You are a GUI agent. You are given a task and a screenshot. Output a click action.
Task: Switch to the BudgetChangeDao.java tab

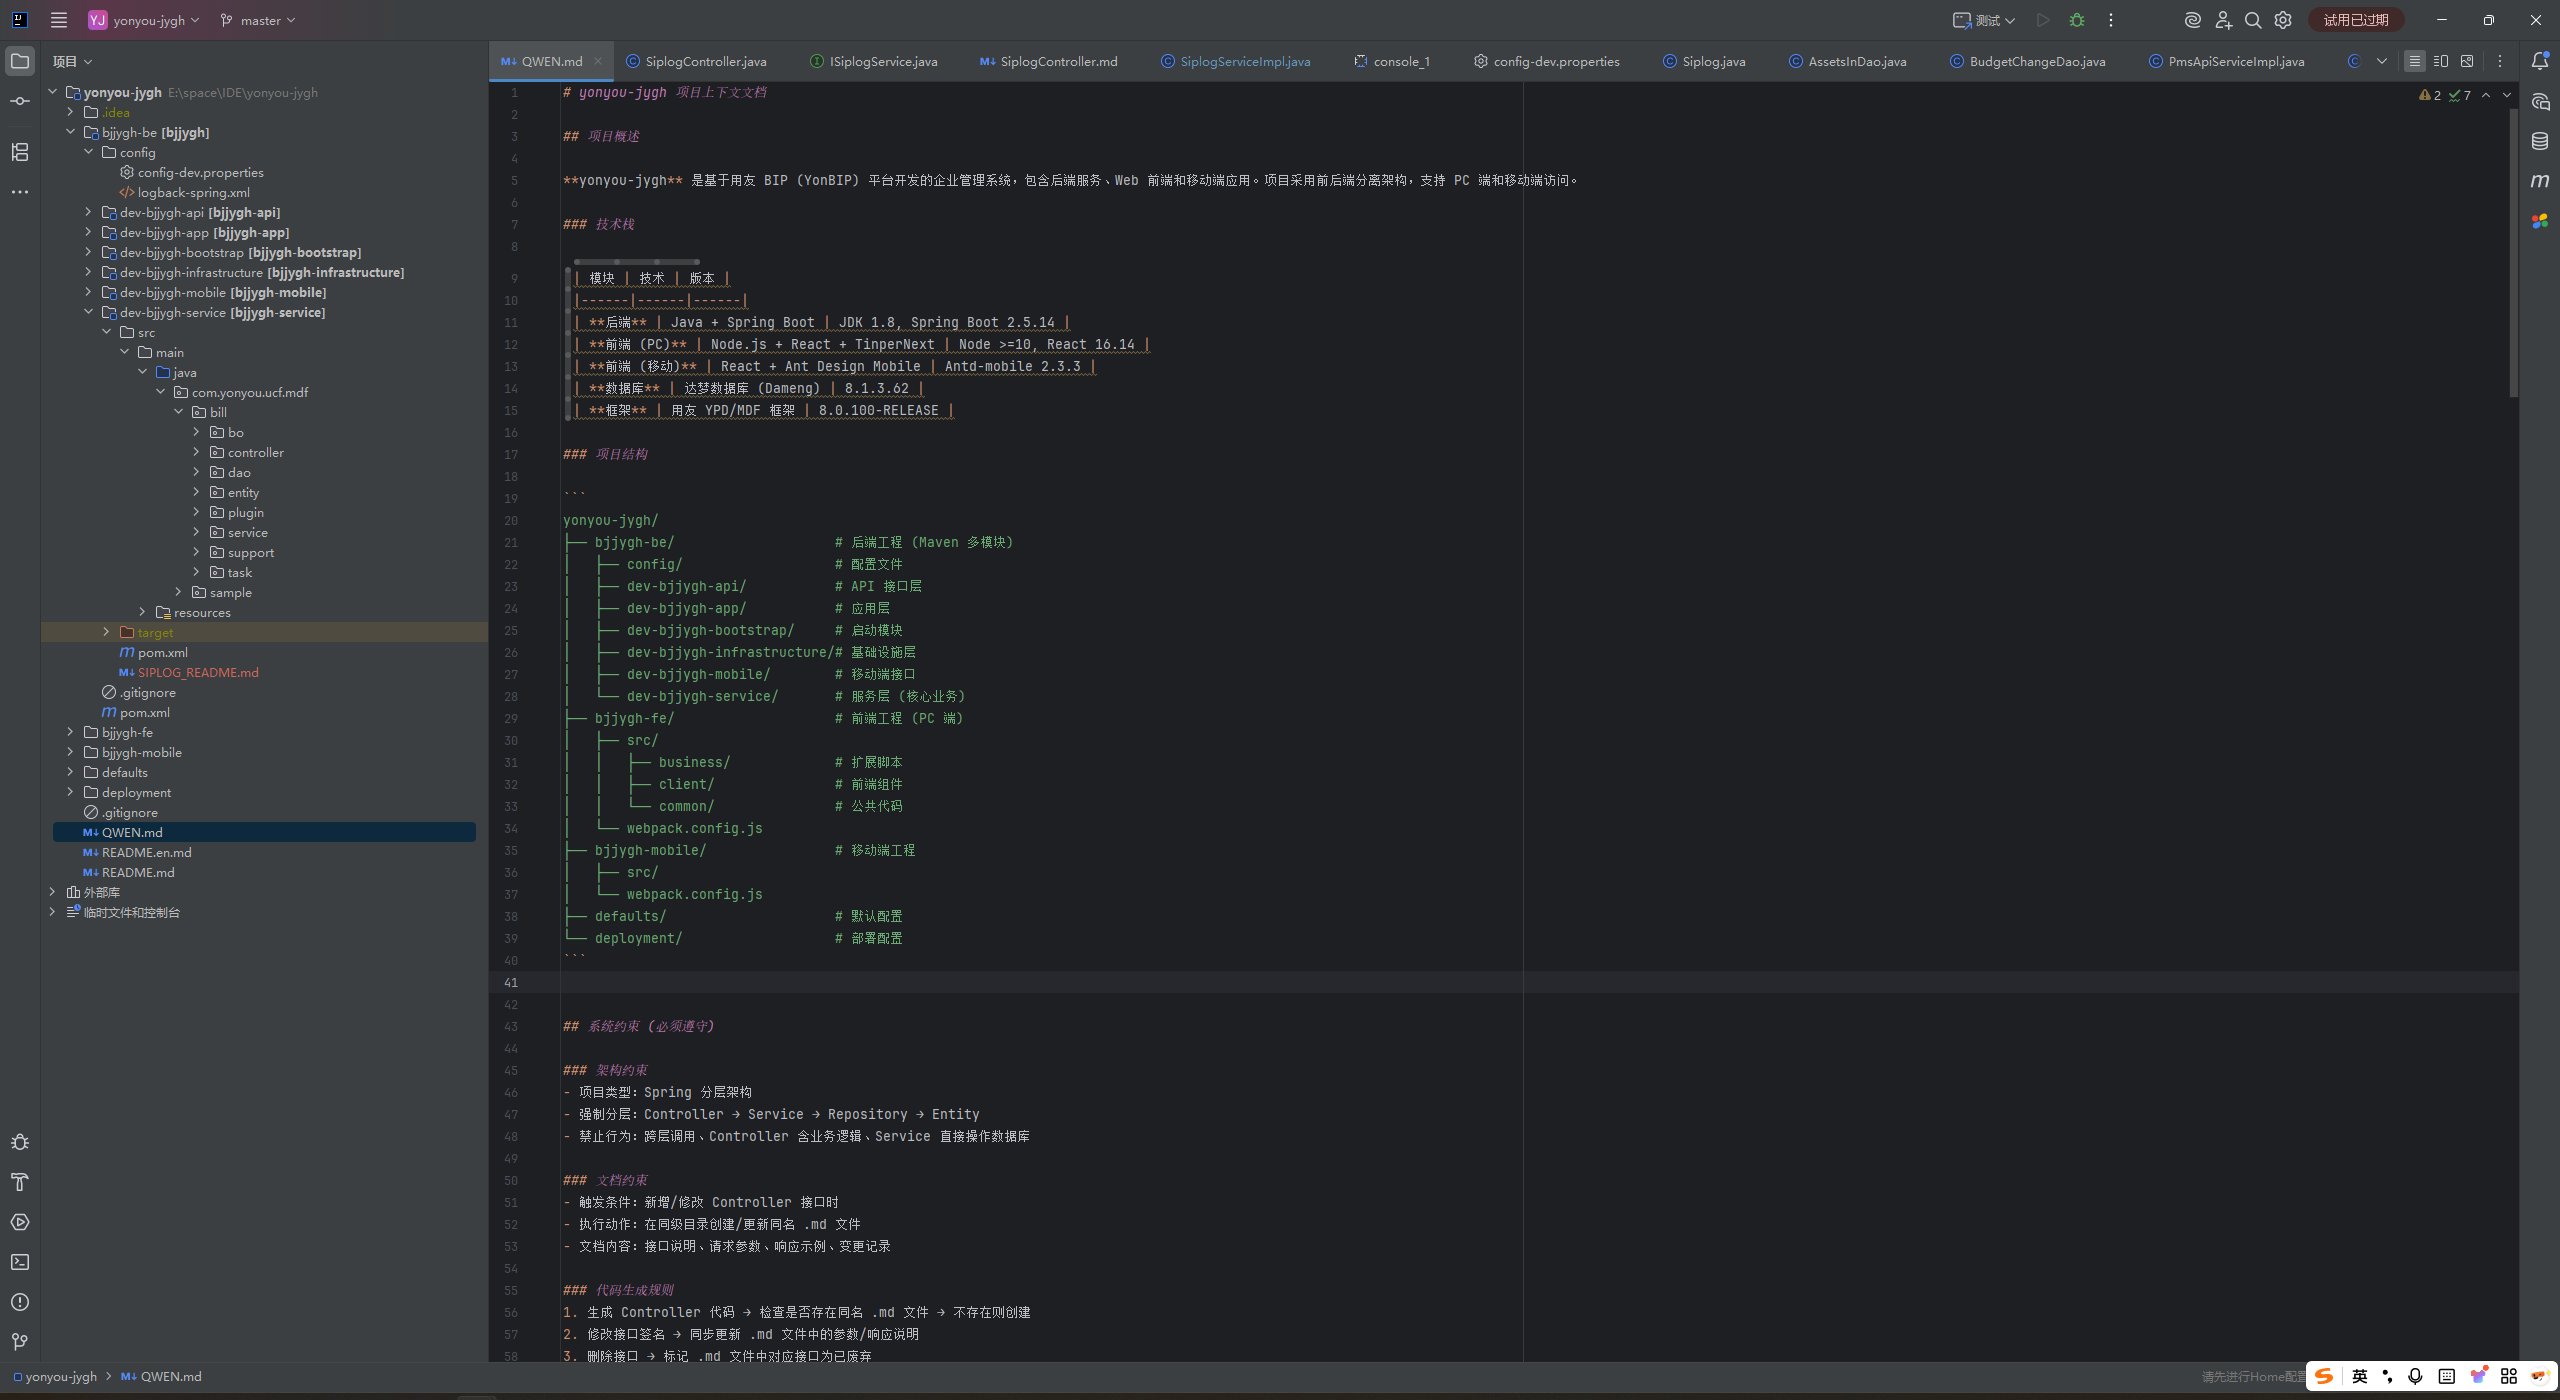pyautogui.click(x=2027, y=61)
